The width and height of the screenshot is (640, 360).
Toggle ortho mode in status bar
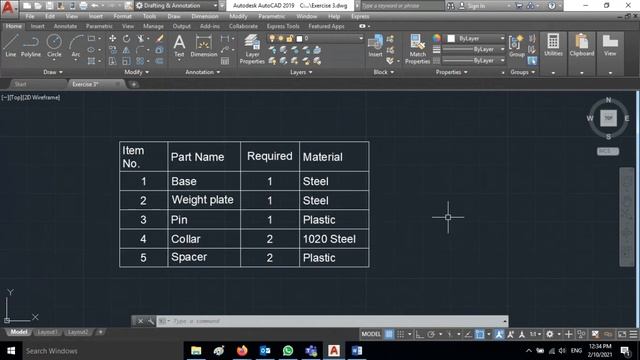click(x=419, y=334)
